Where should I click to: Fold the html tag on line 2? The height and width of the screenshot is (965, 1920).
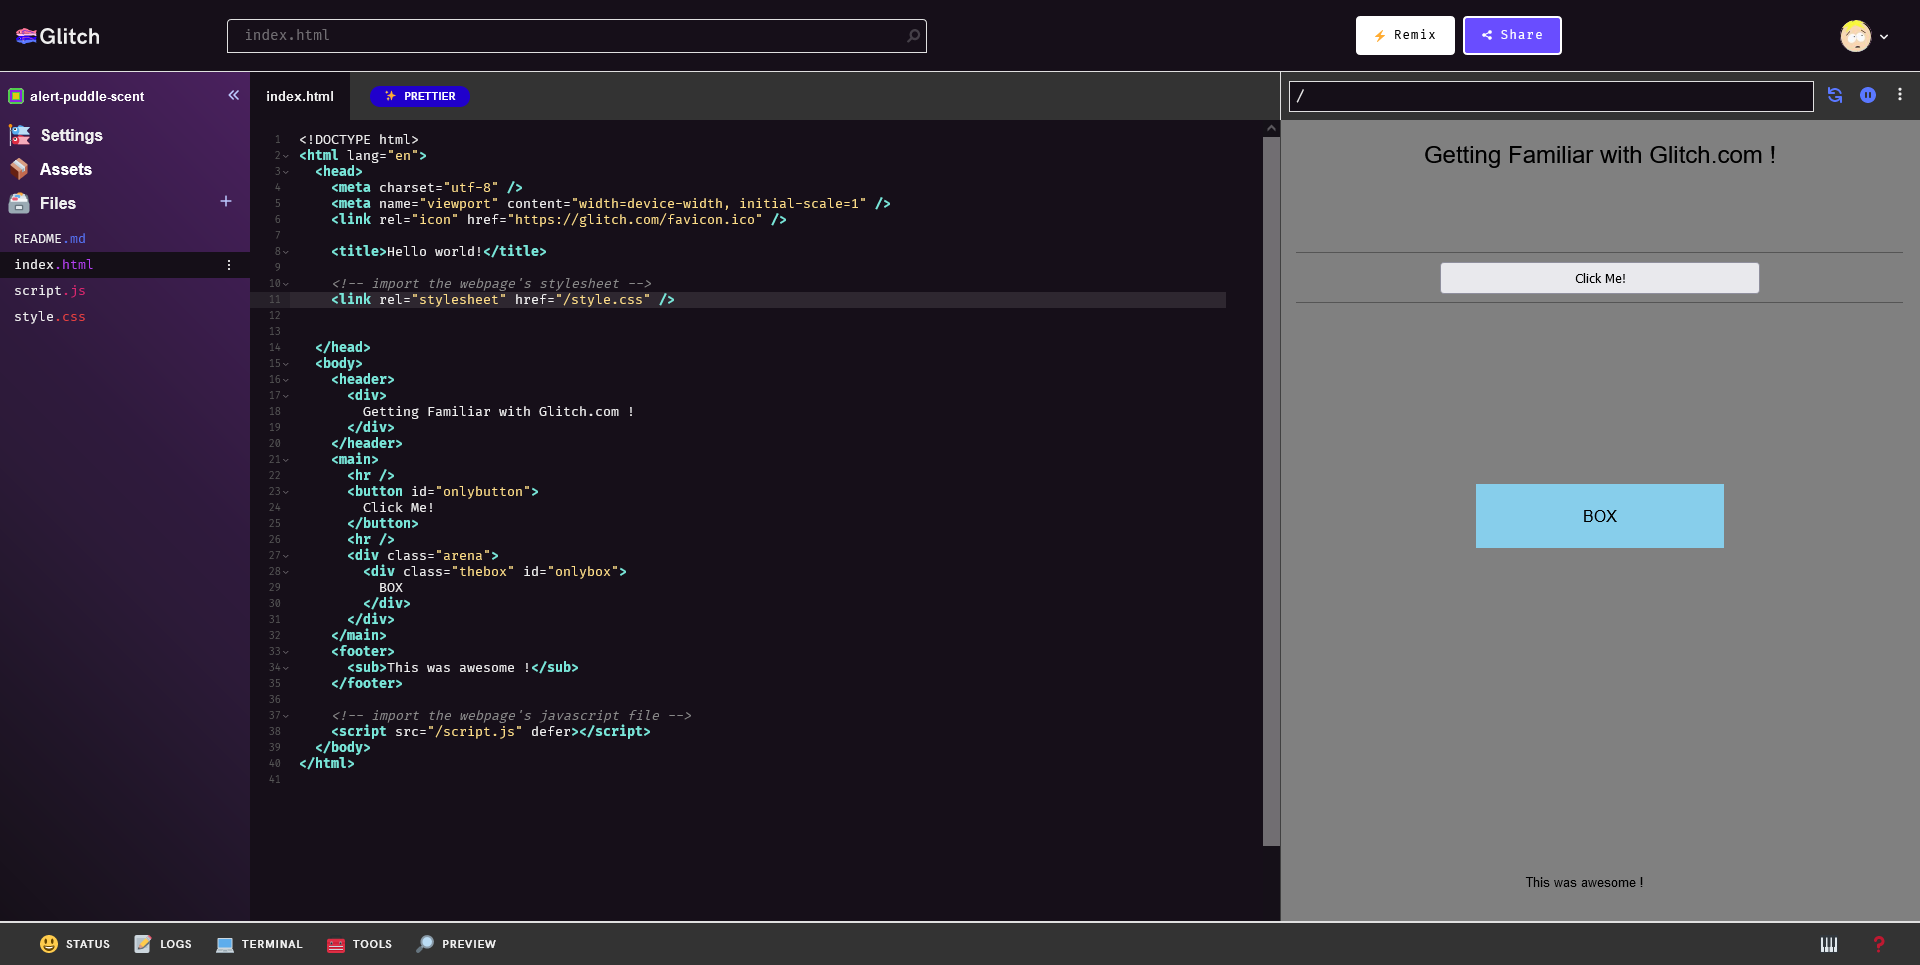pyautogui.click(x=286, y=156)
